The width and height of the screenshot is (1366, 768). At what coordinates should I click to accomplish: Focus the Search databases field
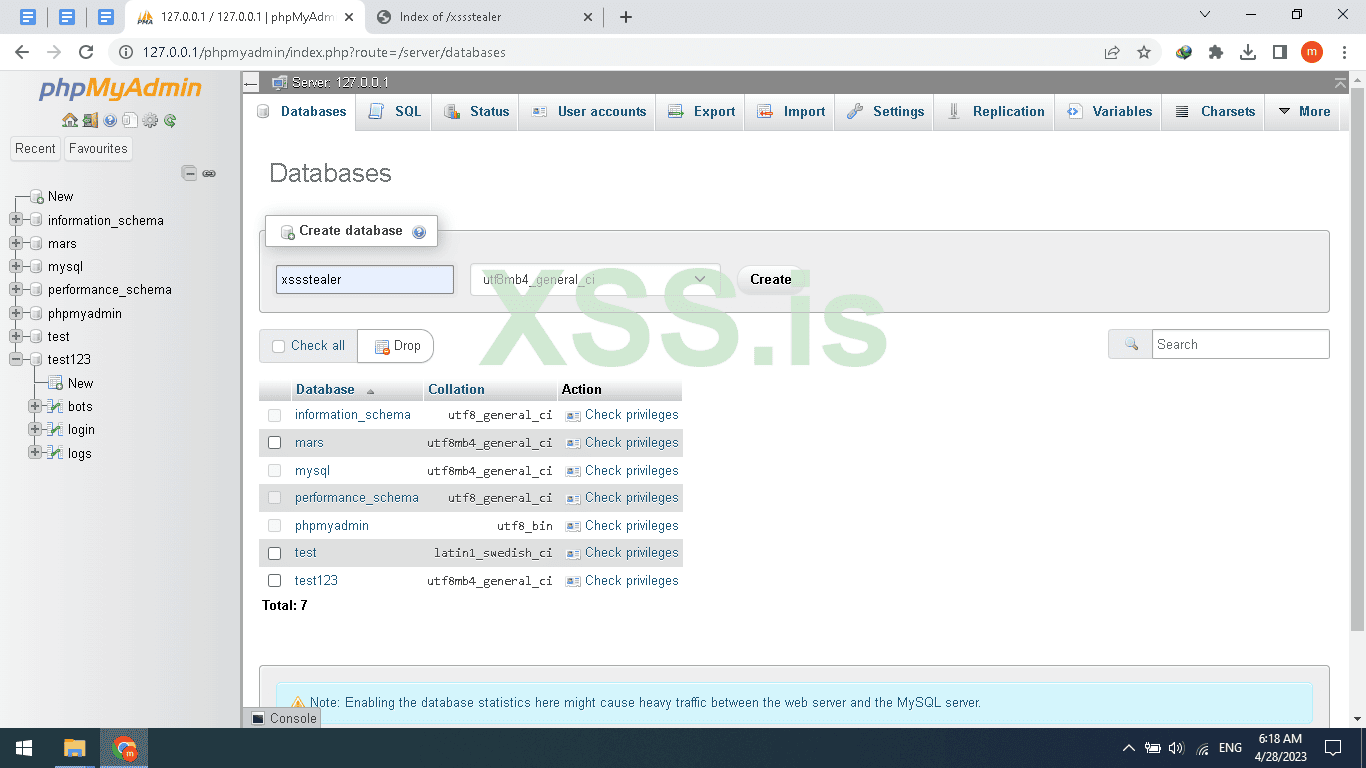(1241, 344)
